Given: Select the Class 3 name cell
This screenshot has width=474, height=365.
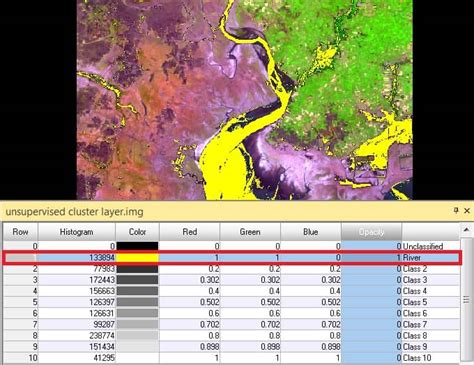Looking at the screenshot, I should coord(431,280).
